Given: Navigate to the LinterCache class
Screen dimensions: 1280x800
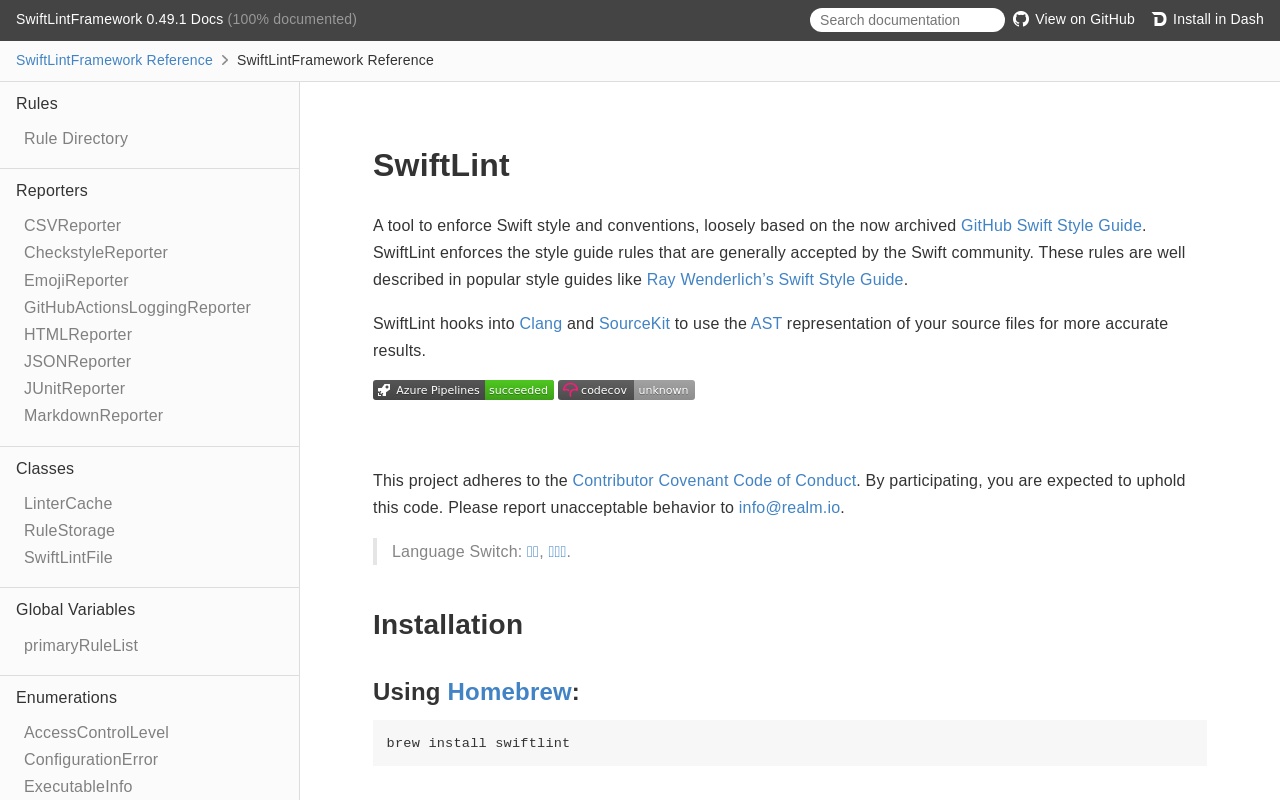Looking at the screenshot, I should tap(68, 504).
